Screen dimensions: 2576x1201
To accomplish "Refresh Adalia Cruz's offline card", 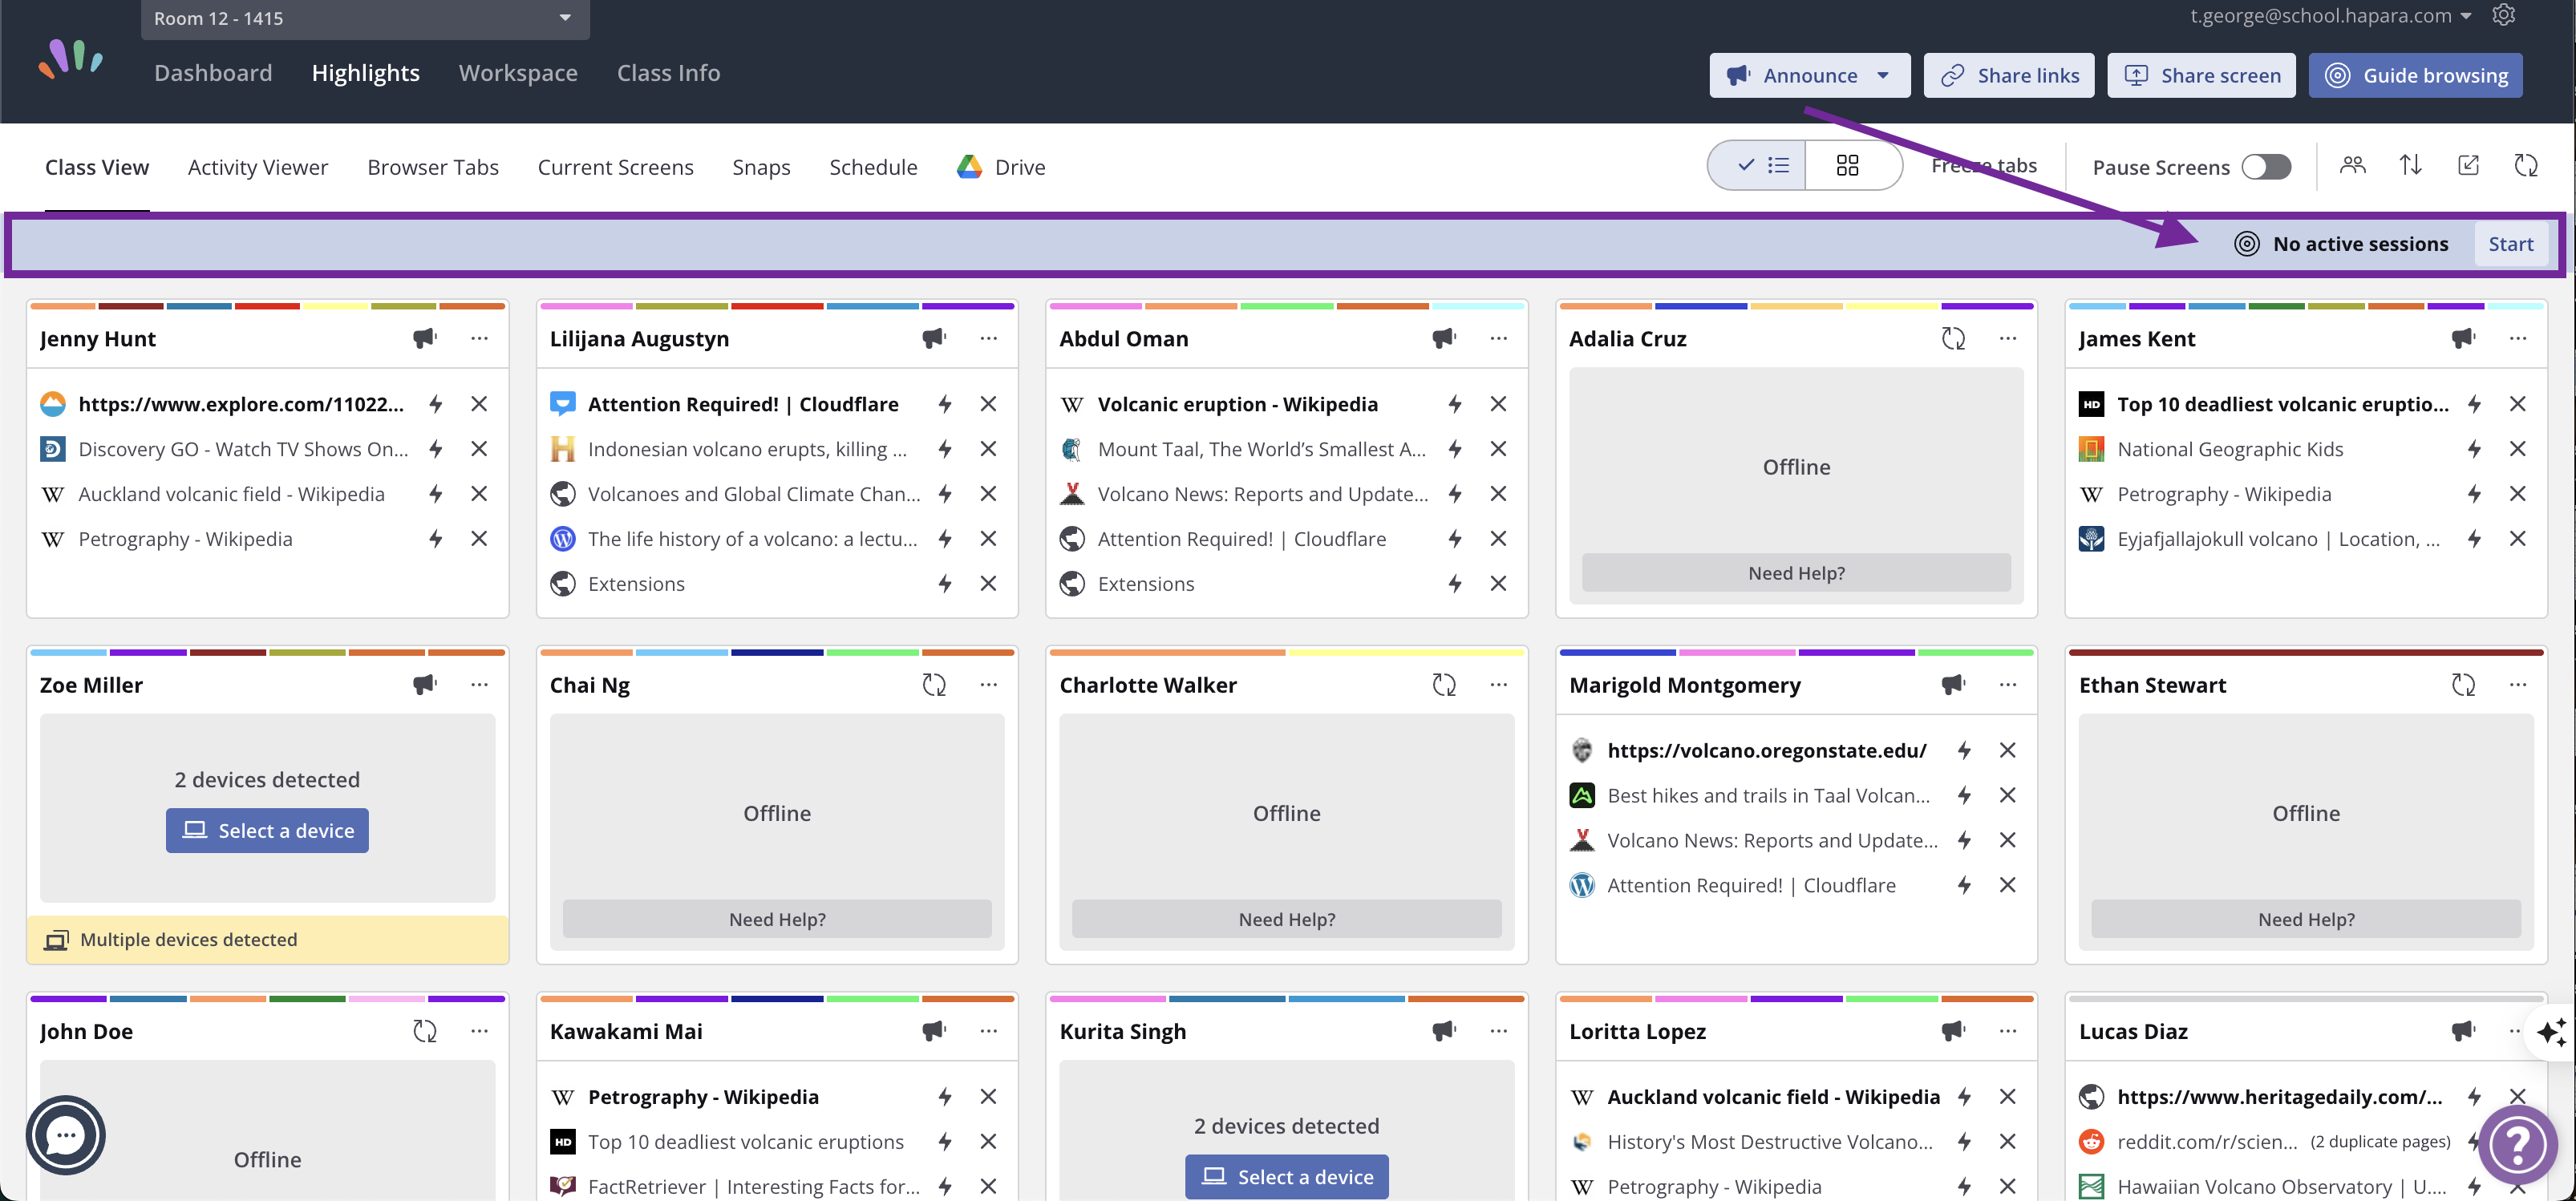I will 1953,338.
